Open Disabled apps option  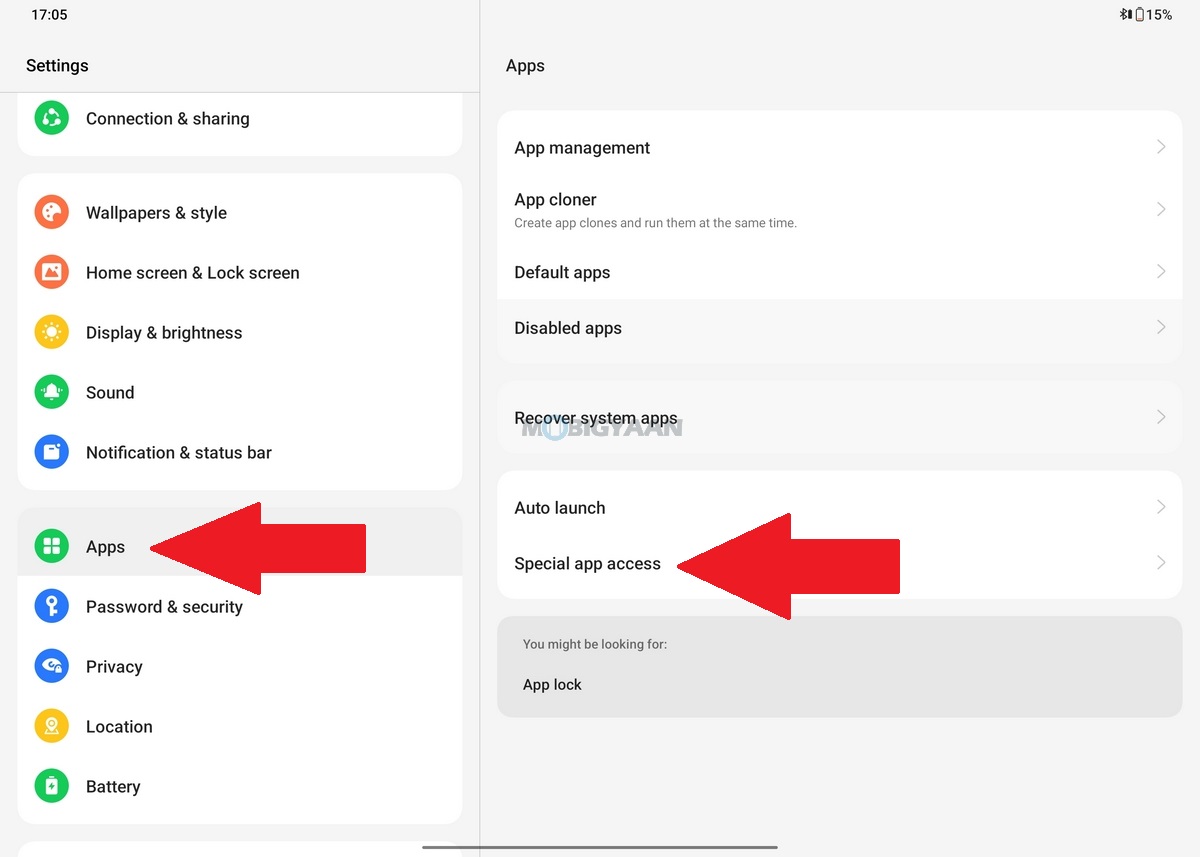(x=840, y=328)
